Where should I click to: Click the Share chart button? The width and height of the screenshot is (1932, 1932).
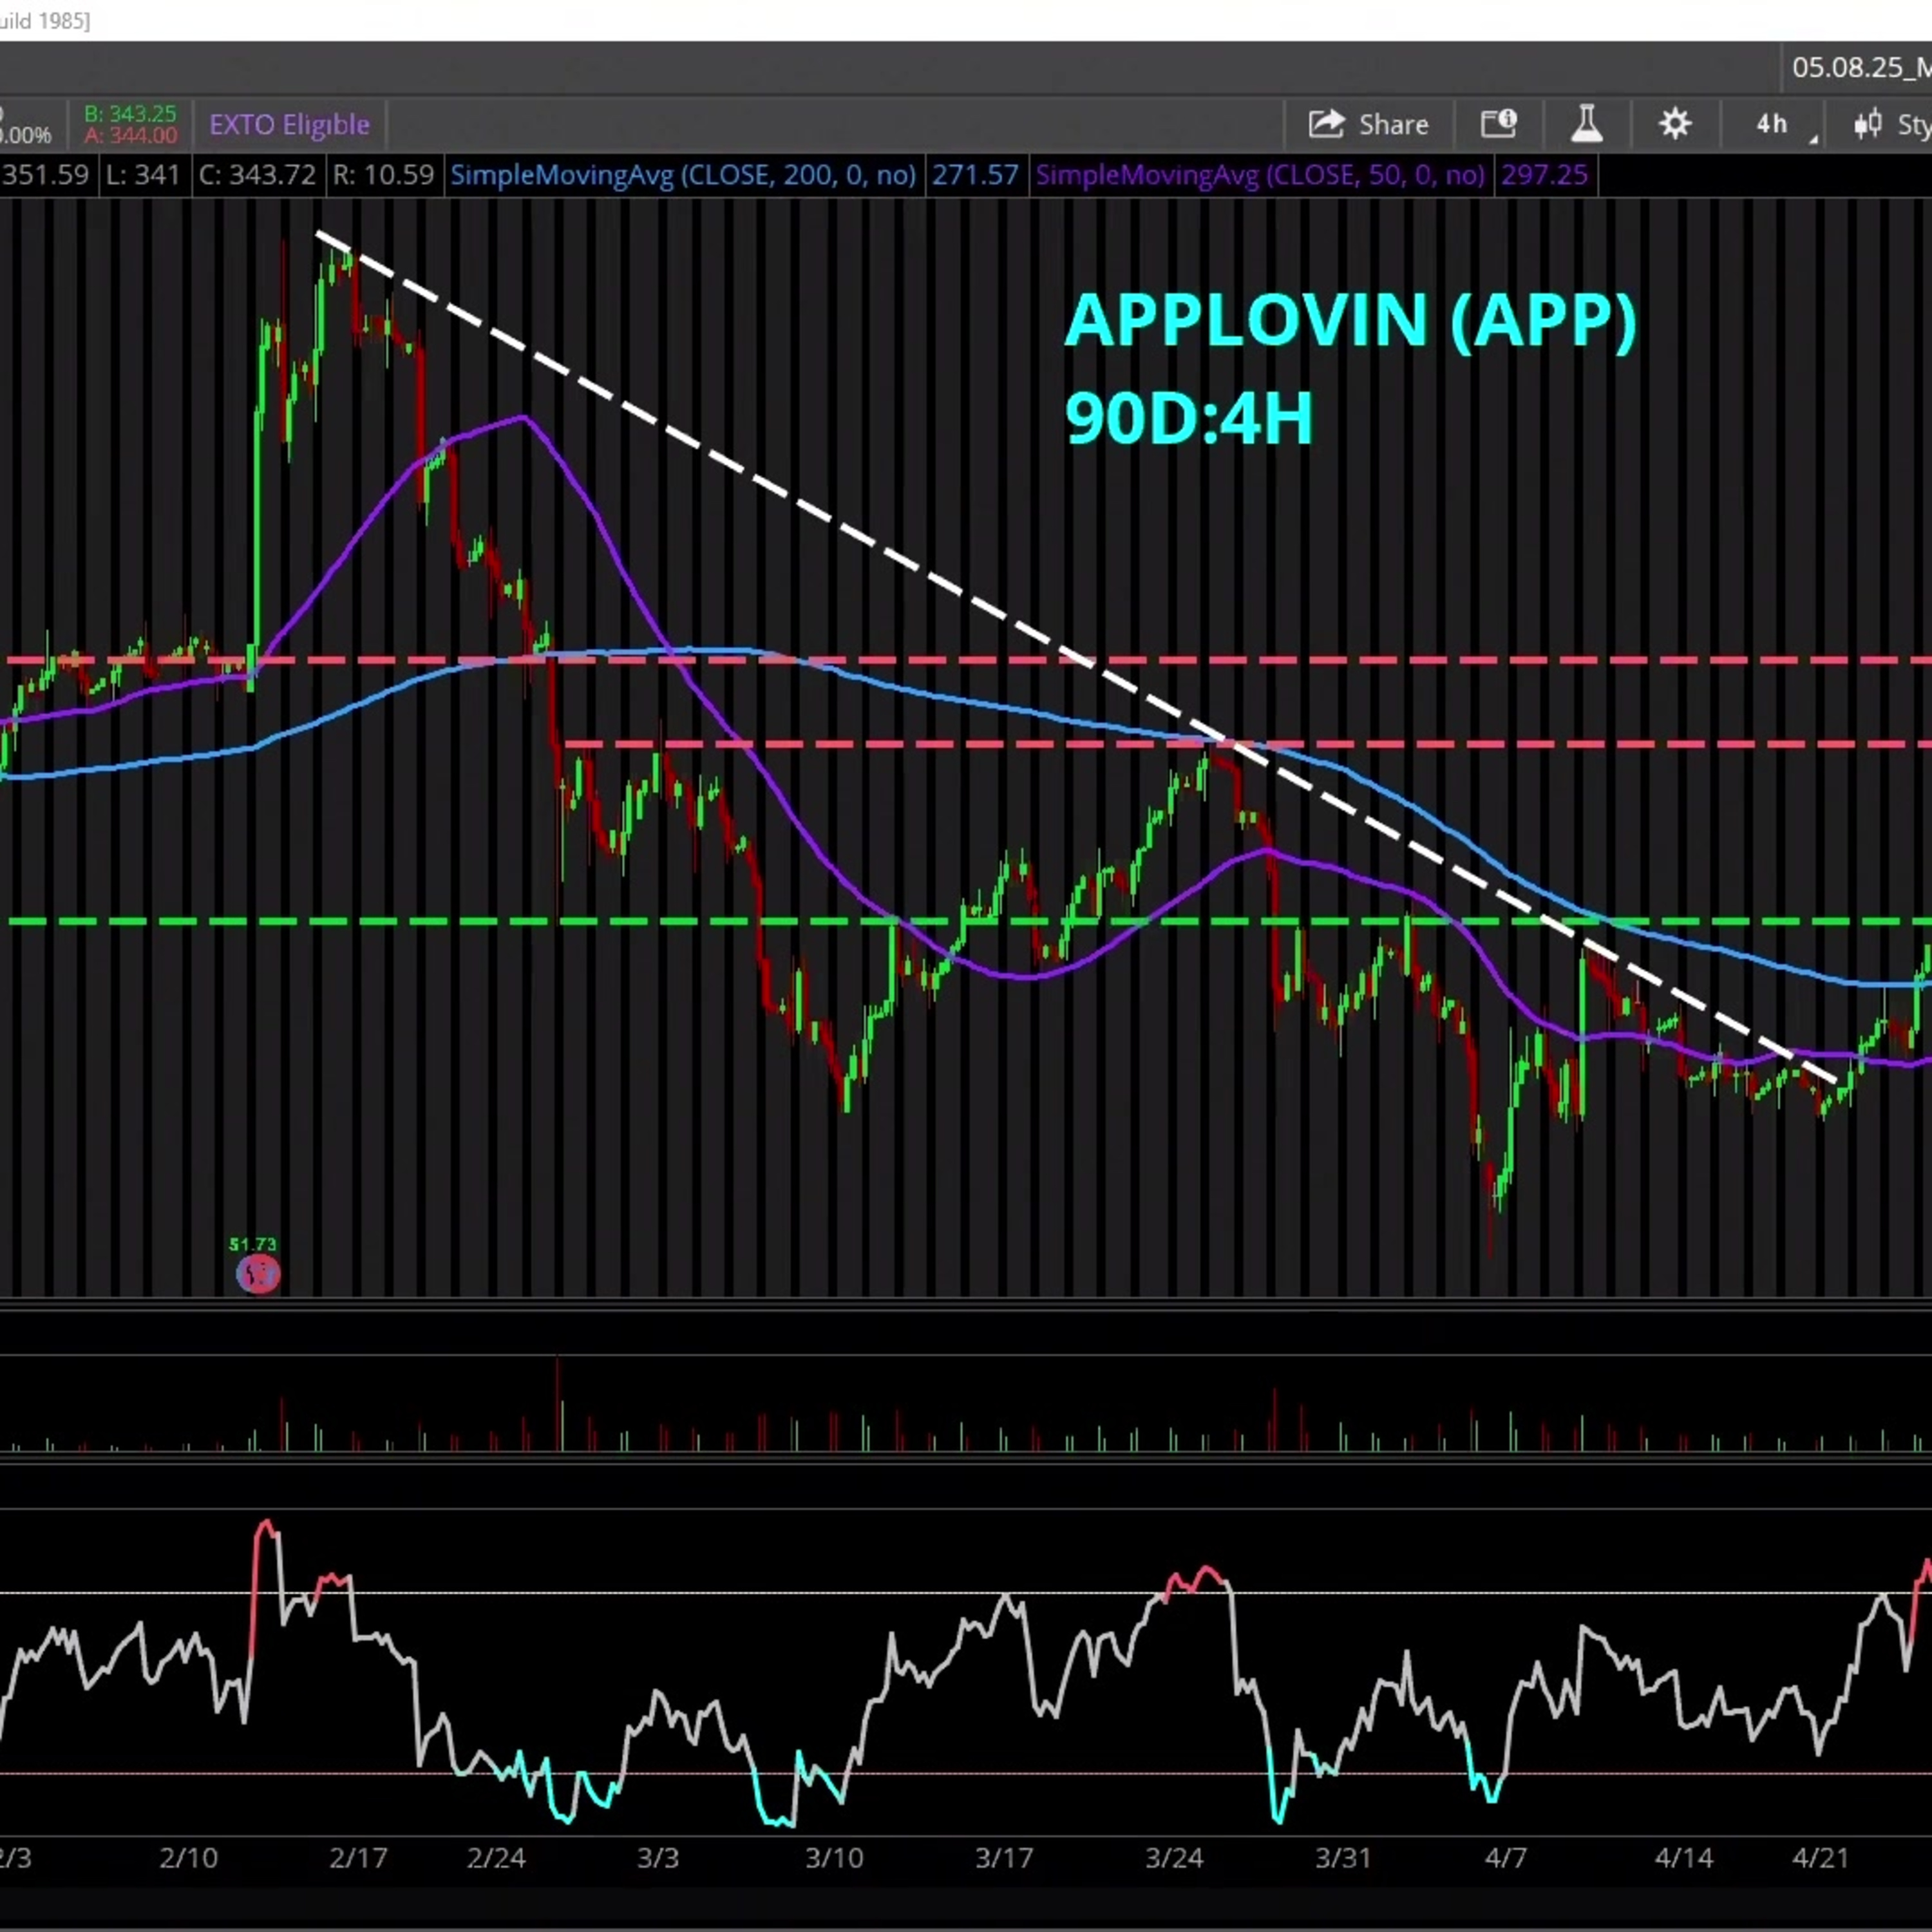(x=1368, y=125)
